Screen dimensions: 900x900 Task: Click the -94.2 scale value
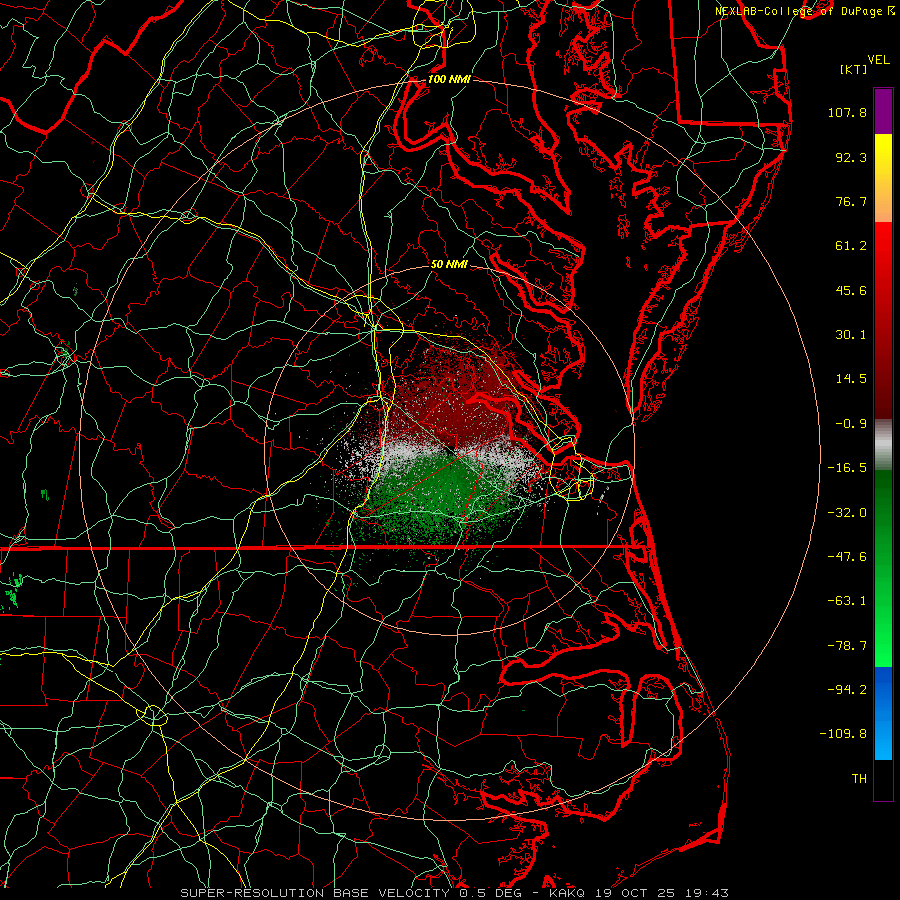click(847, 690)
